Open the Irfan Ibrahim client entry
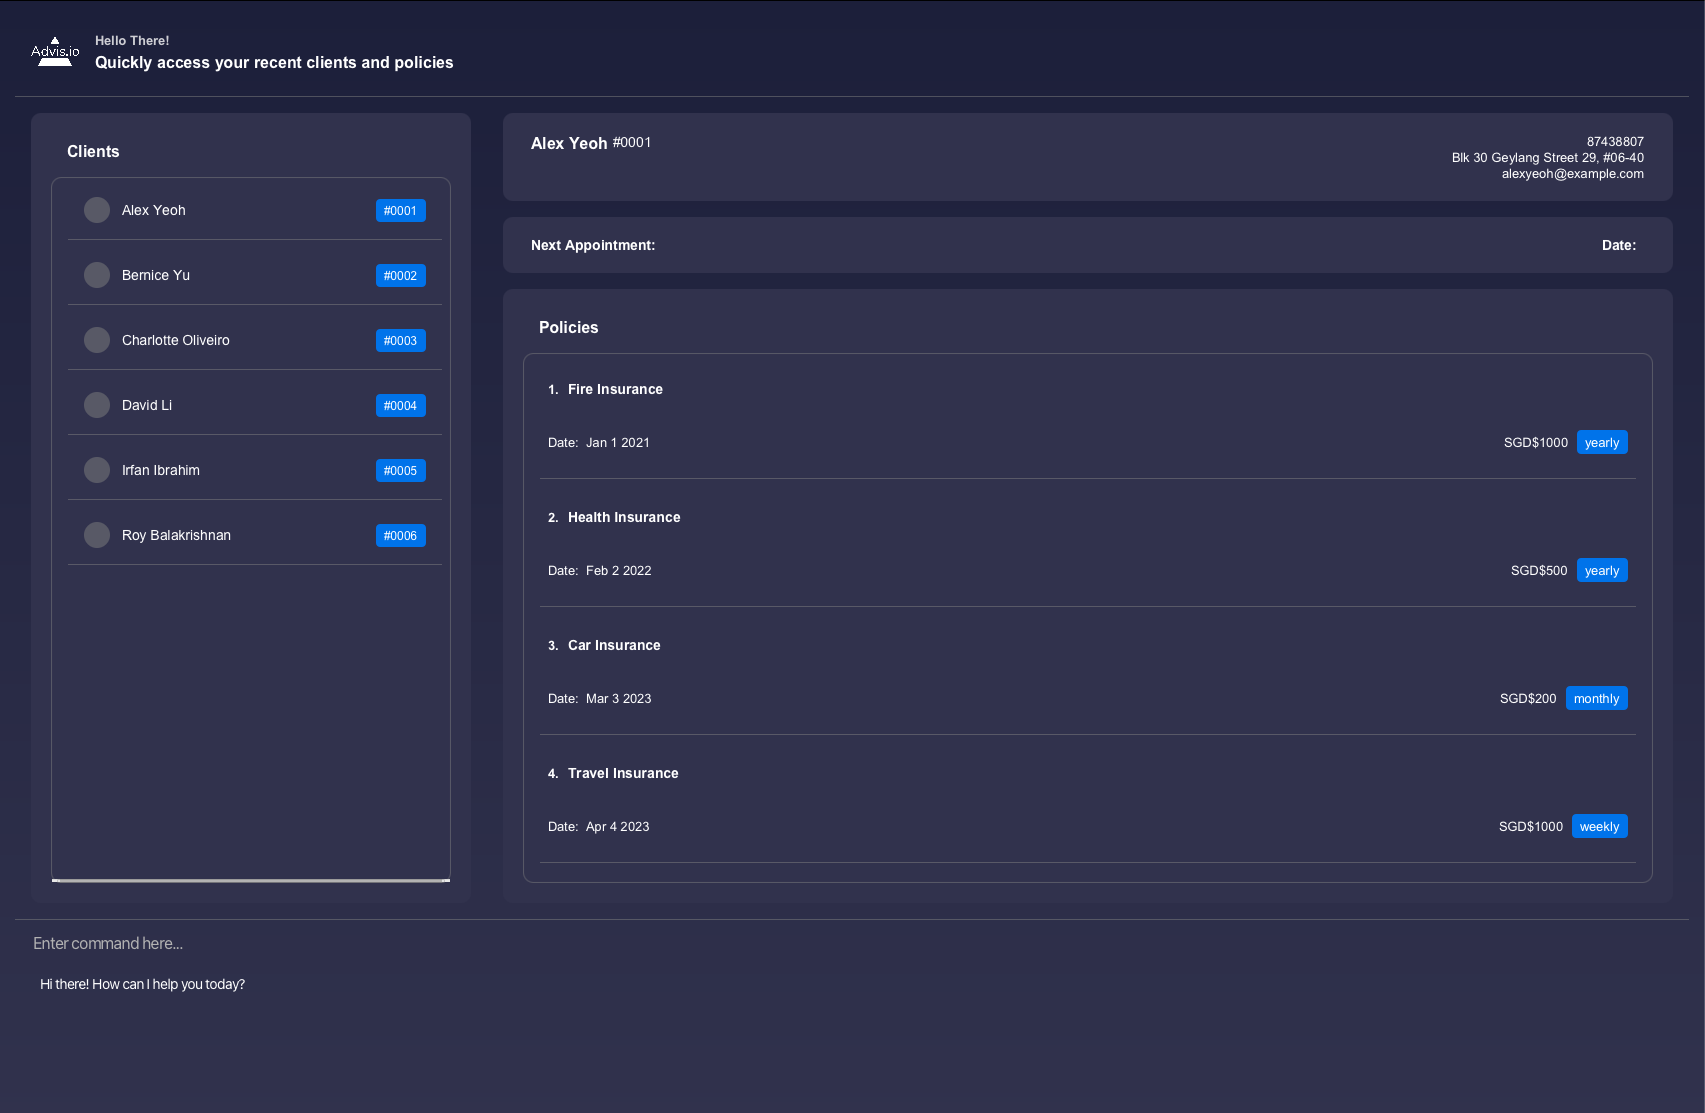This screenshot has height=1113, width=1705. [x=255, y=470]
